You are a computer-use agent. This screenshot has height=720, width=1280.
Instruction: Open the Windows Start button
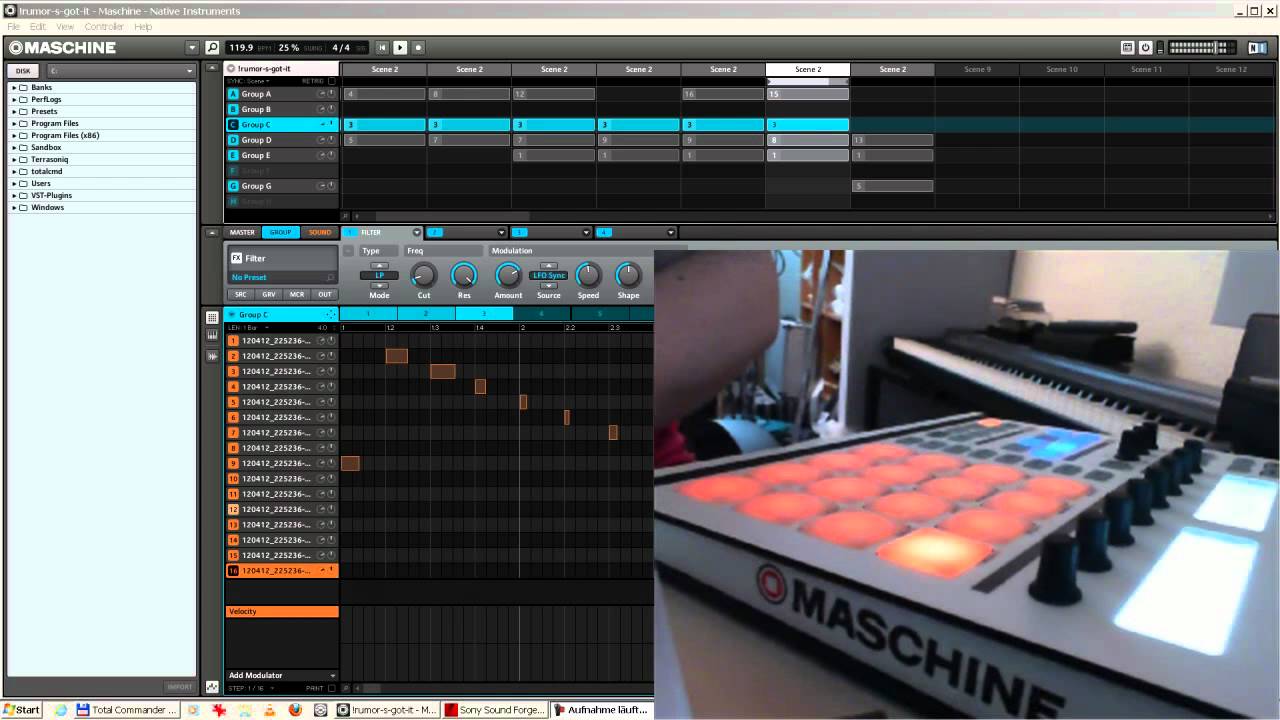click(x=22, y=710)
